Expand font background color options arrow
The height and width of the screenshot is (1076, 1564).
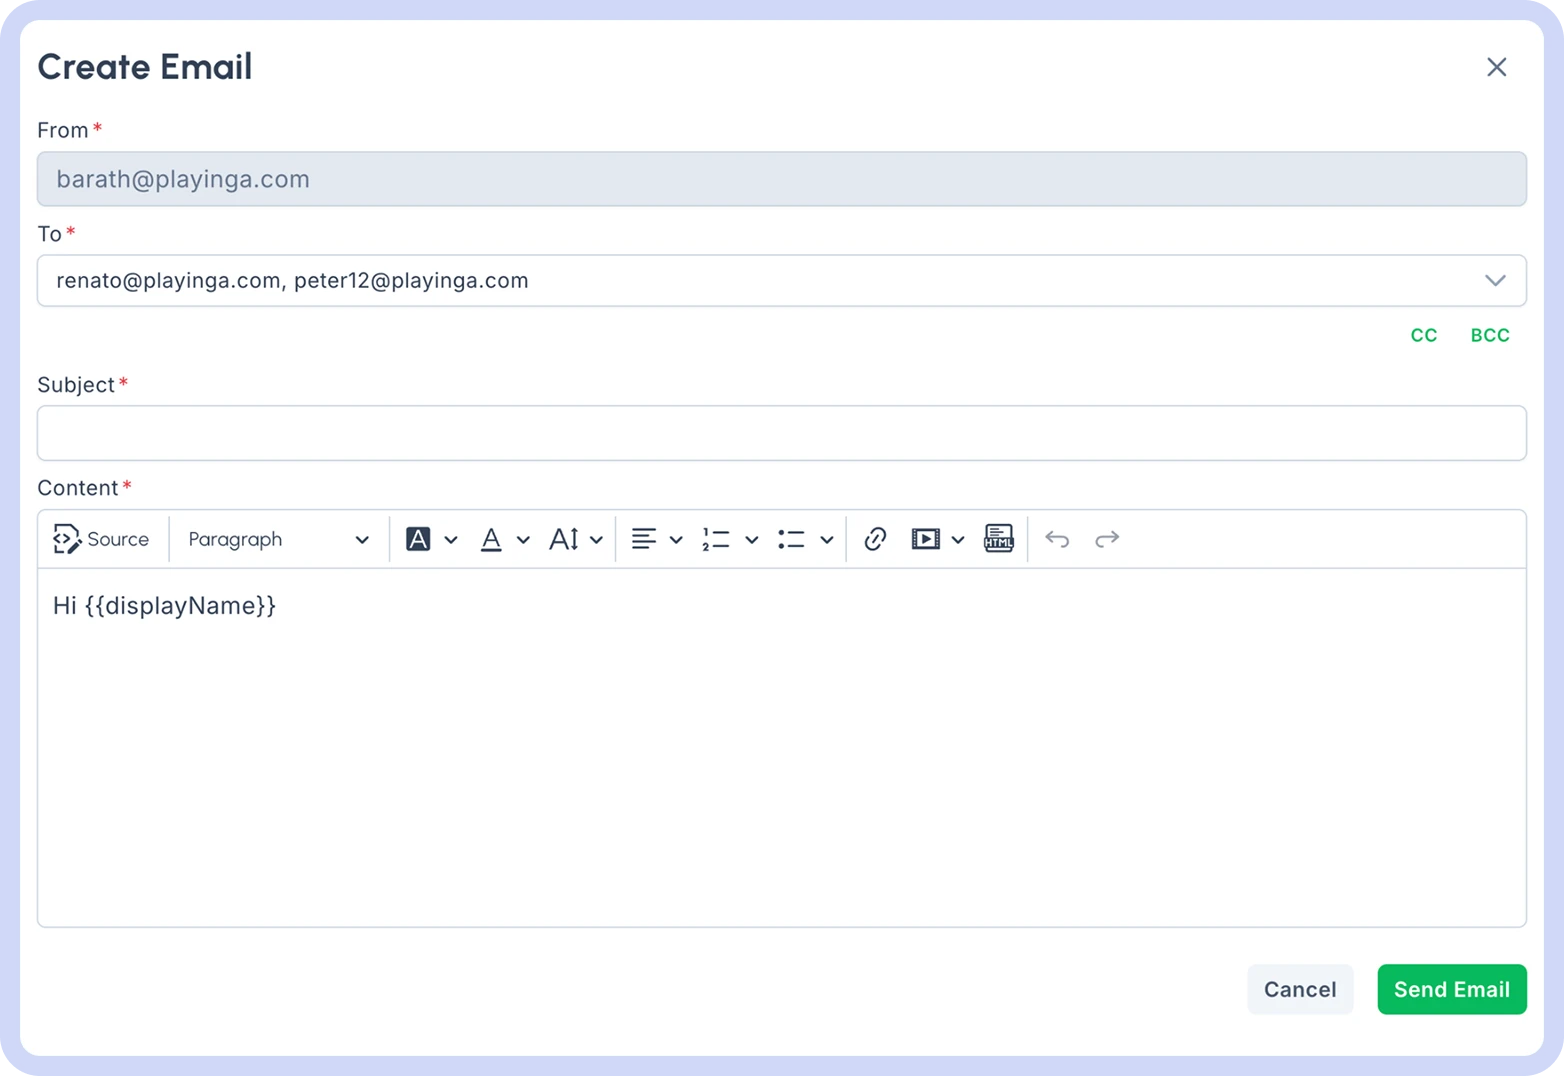pyautogui.click(x=451, y=540)
